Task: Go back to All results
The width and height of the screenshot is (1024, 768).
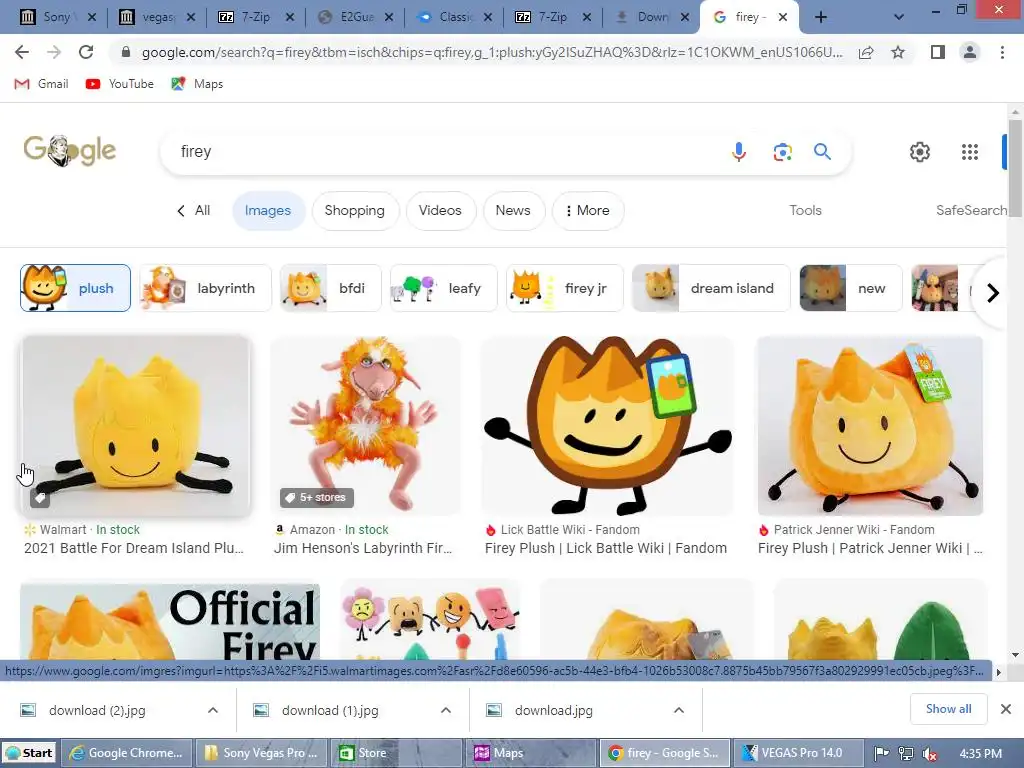Action: 194,210
